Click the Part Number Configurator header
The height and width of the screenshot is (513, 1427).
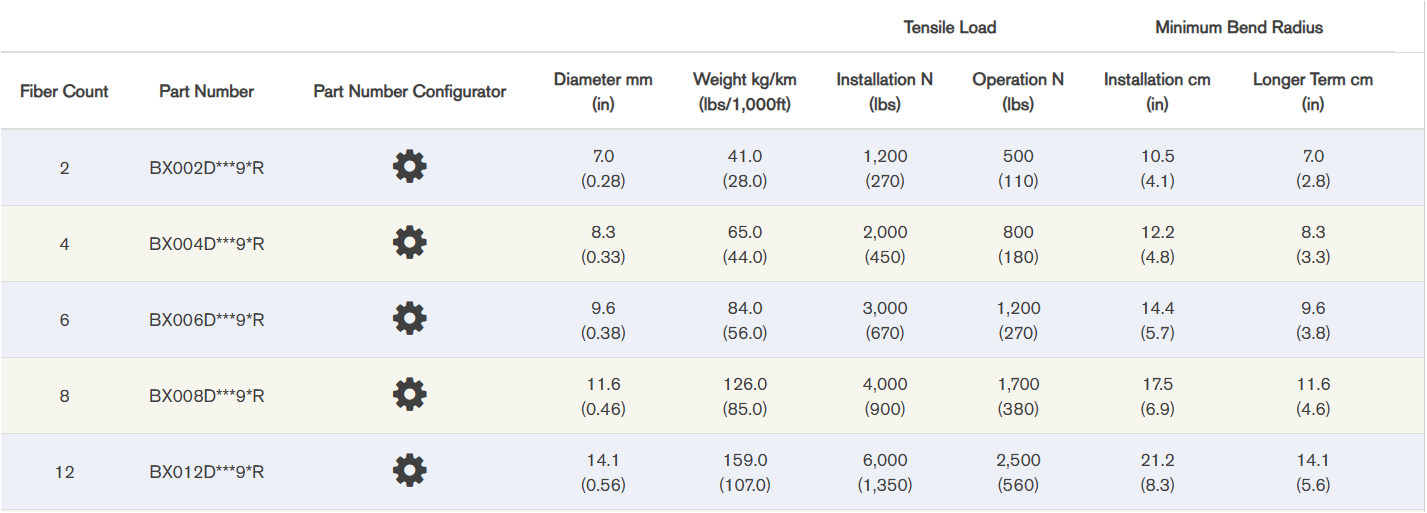(410, 91)
